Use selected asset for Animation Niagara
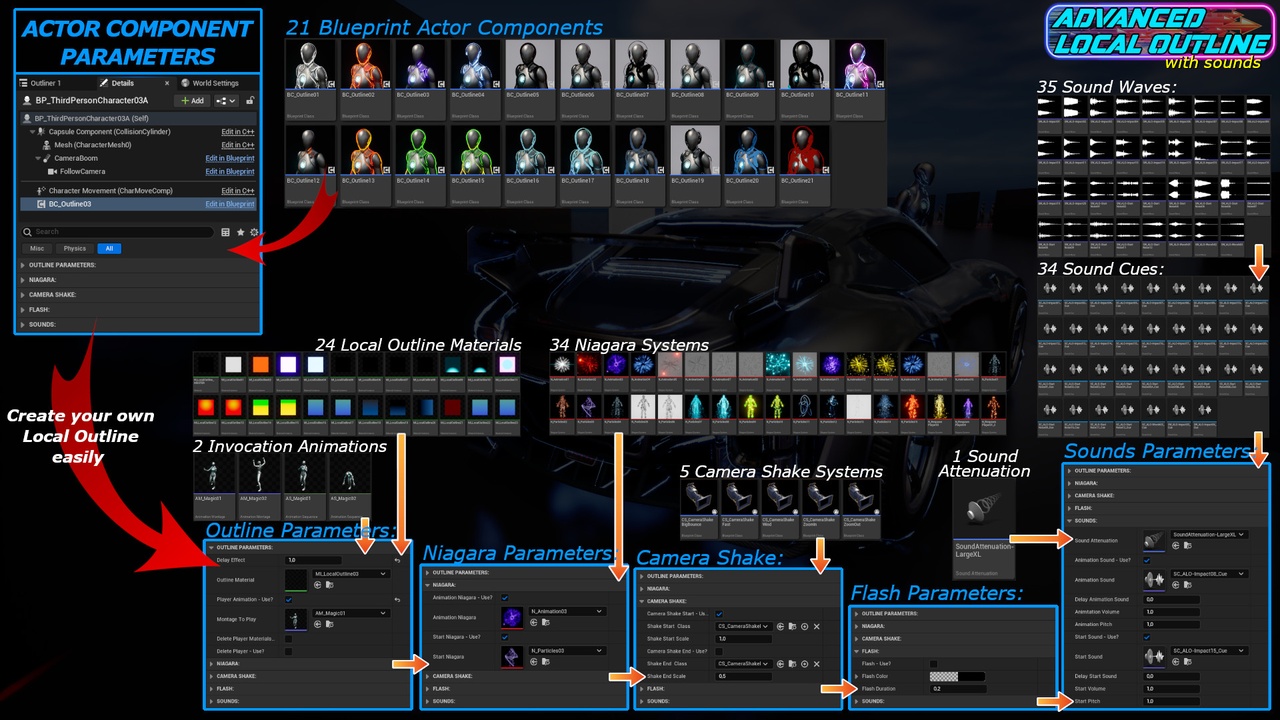Image resolution: width=1280 pixels, height=720 pixels. coord(534,623)
